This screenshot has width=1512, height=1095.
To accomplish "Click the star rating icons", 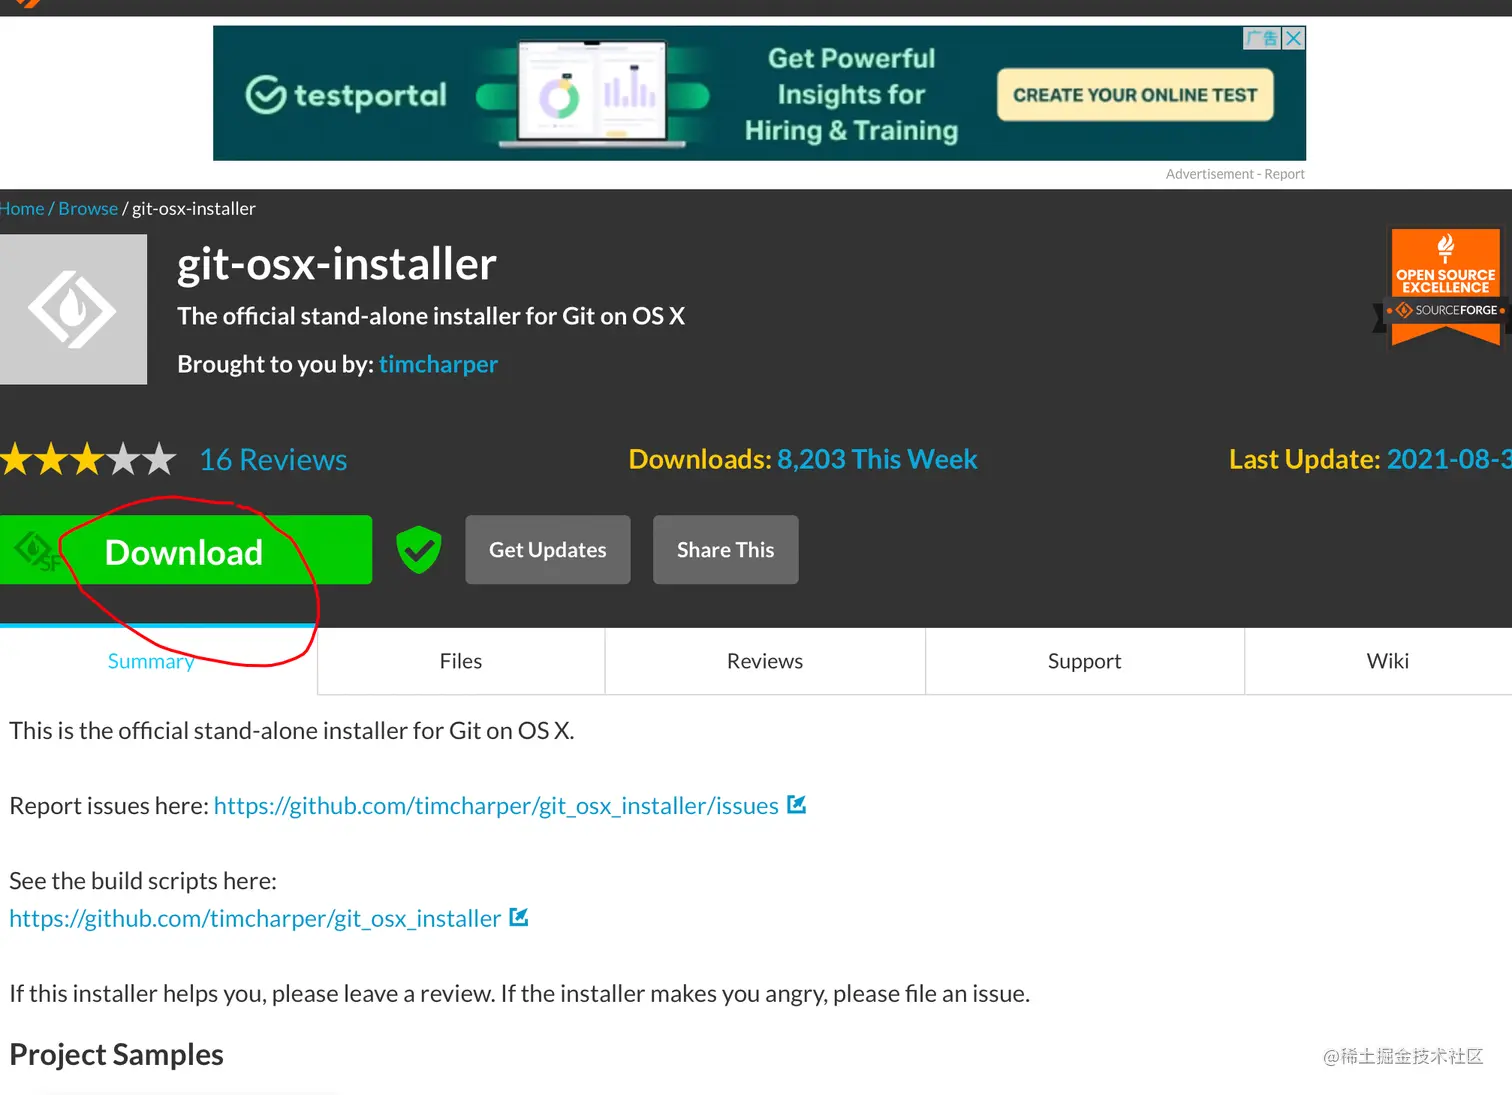I will point(88,460).
